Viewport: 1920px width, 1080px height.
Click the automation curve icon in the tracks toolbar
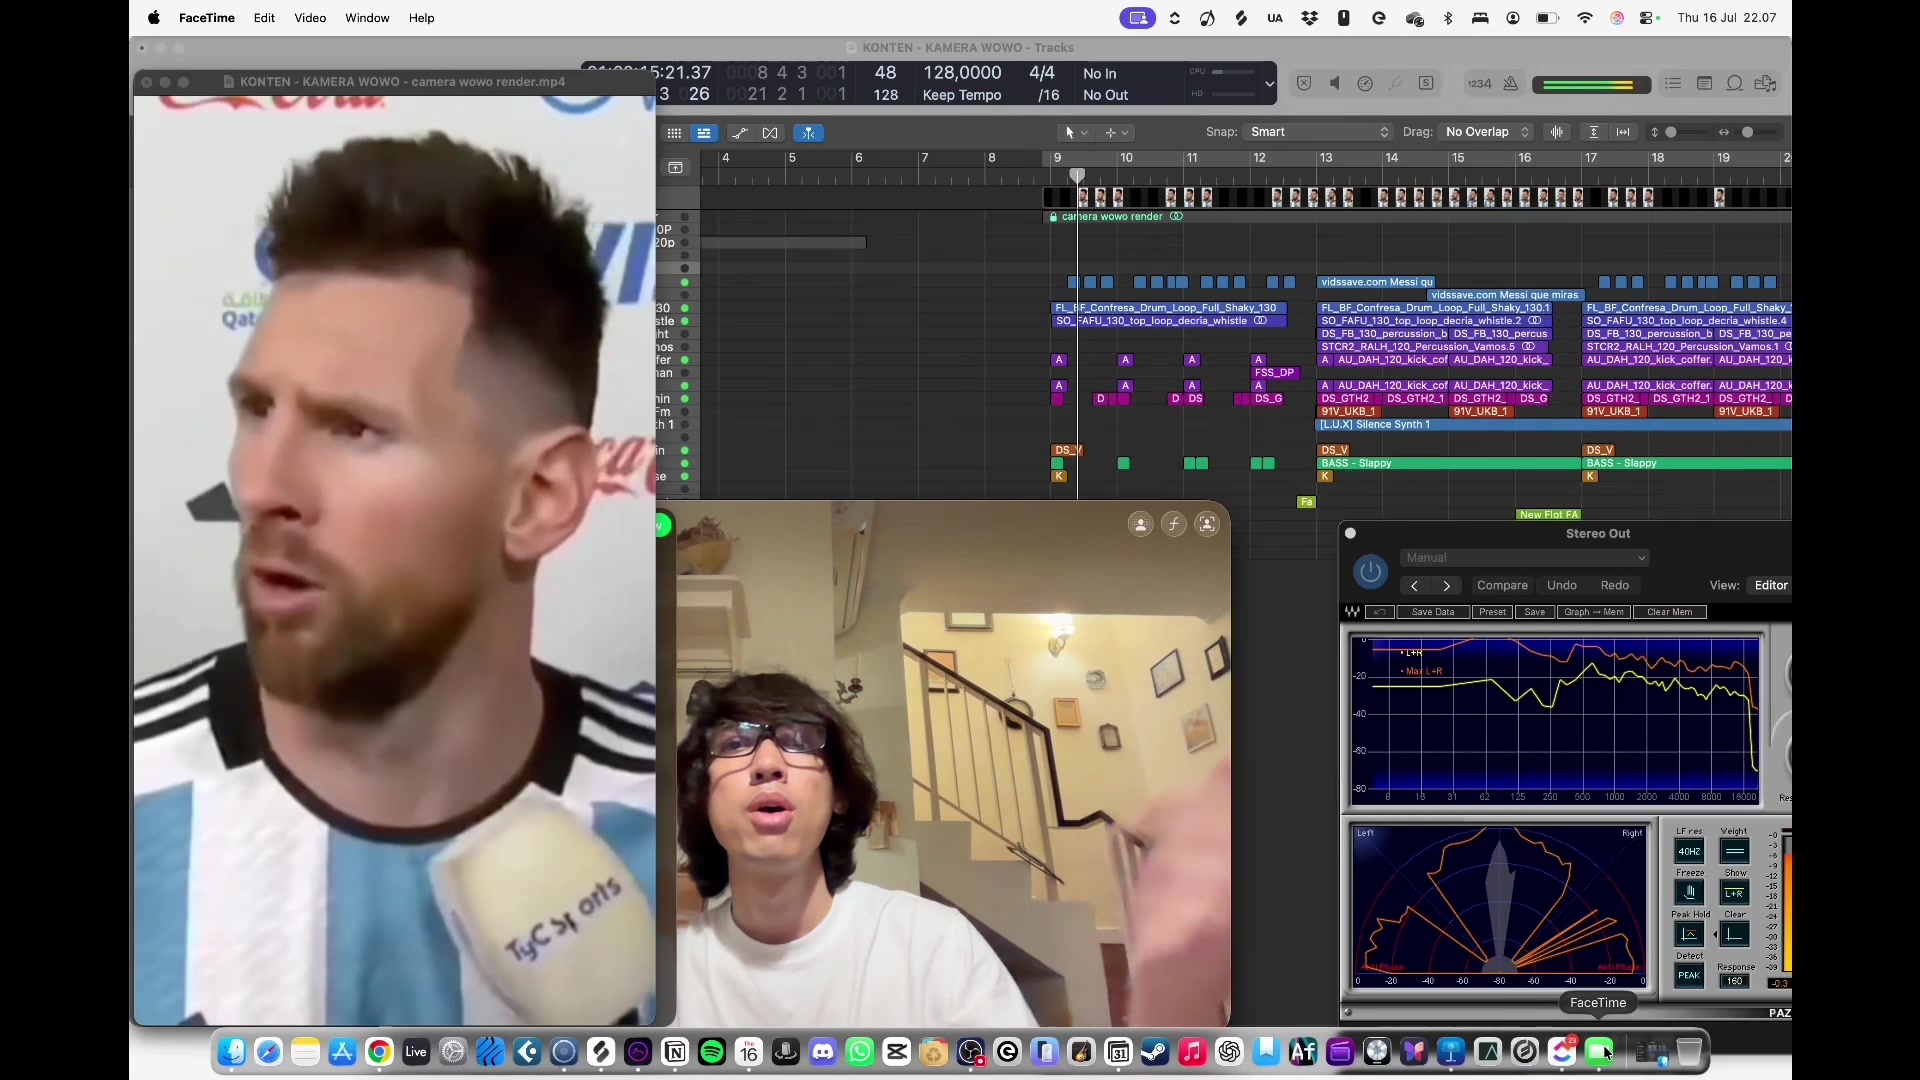[x=739, y=133]
